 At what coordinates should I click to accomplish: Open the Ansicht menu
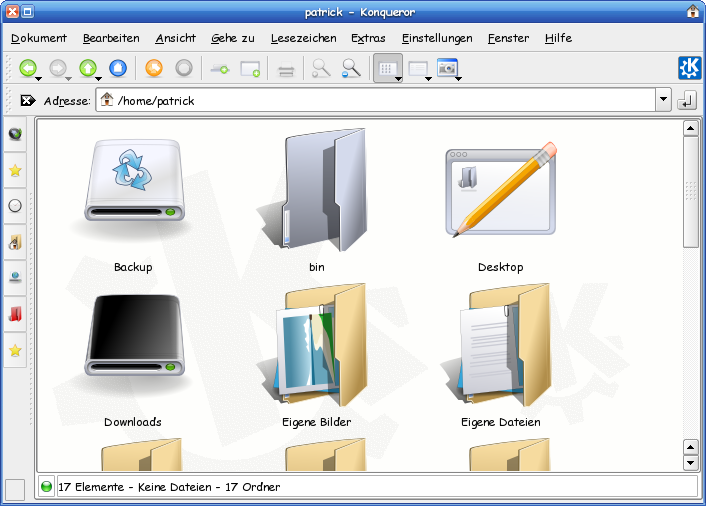[x=176, y=38]
